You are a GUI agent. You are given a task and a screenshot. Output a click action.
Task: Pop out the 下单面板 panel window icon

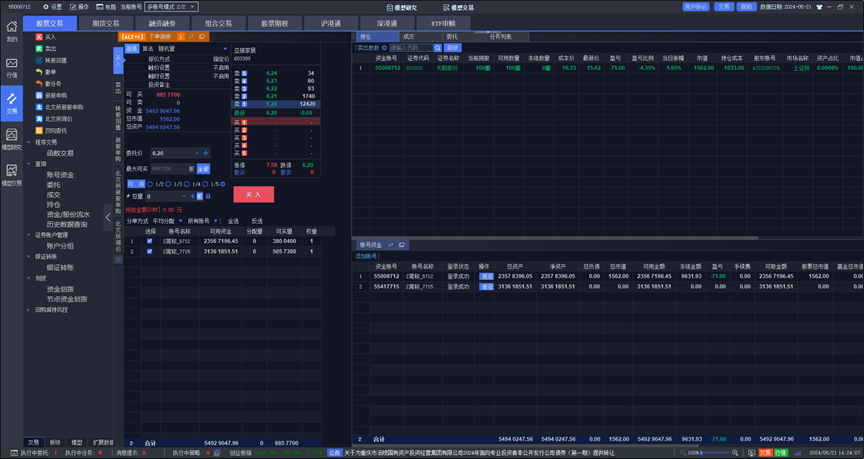point(202,36)
